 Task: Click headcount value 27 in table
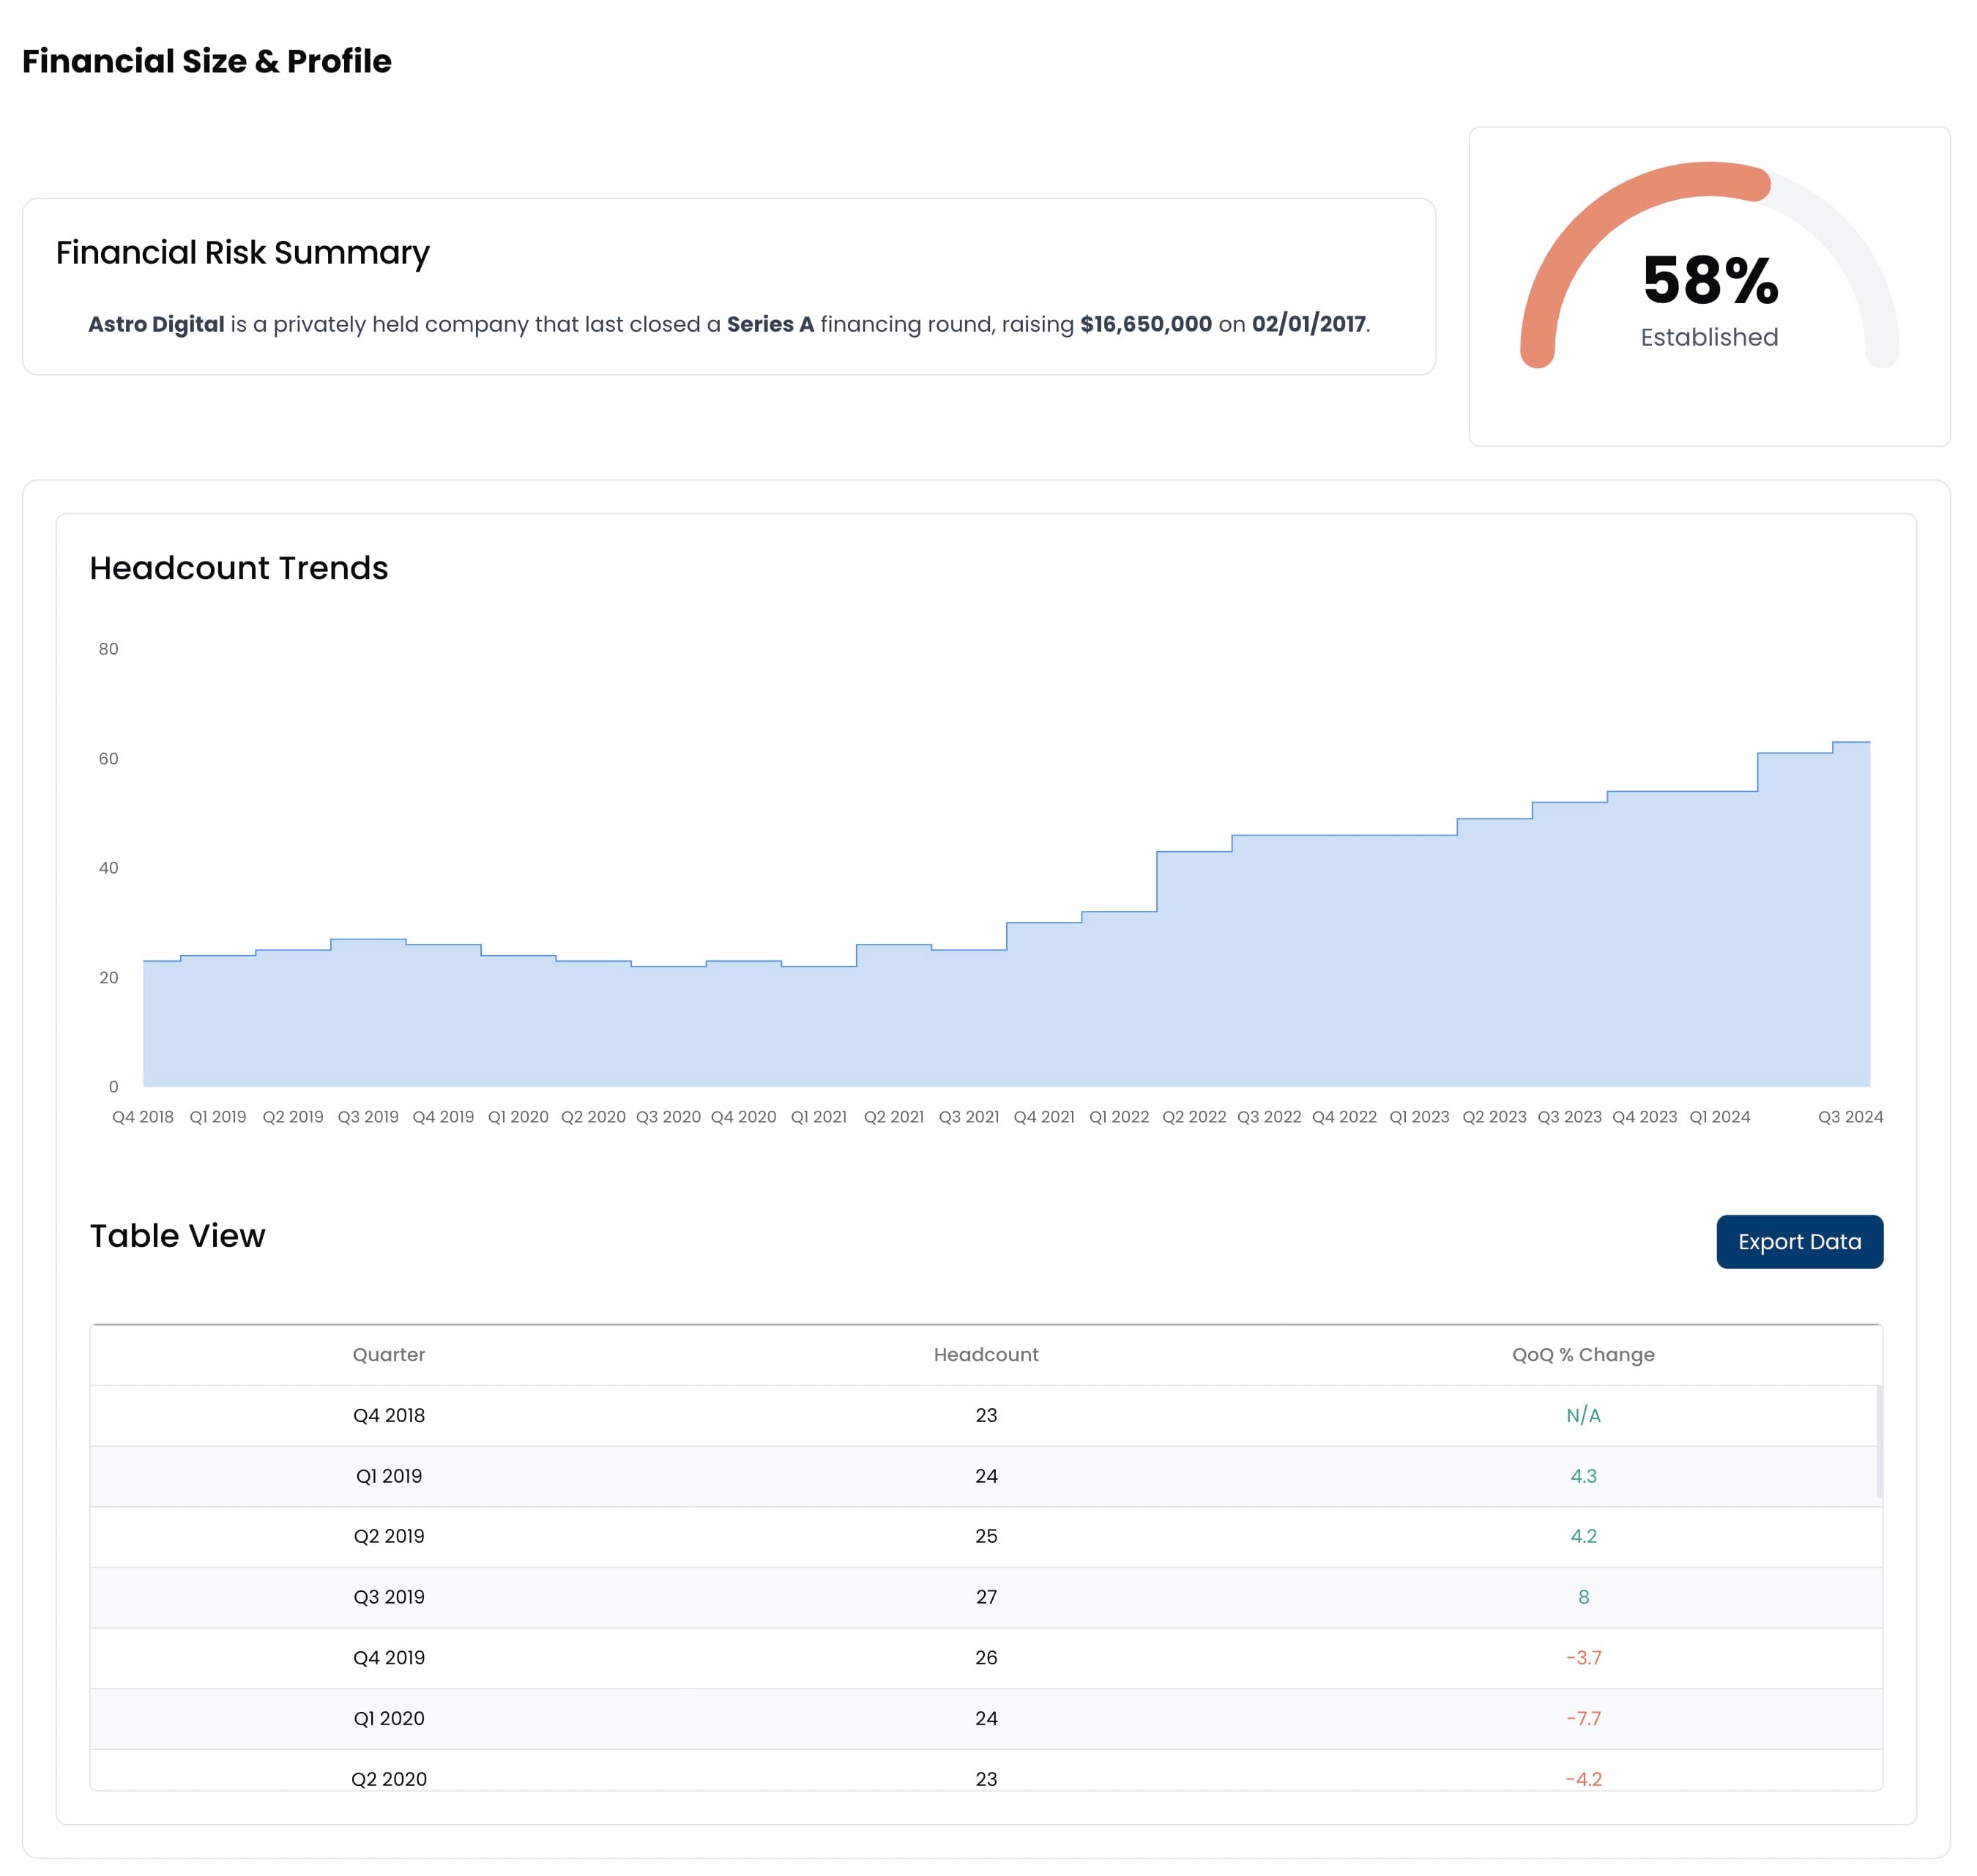[985, 1597]
